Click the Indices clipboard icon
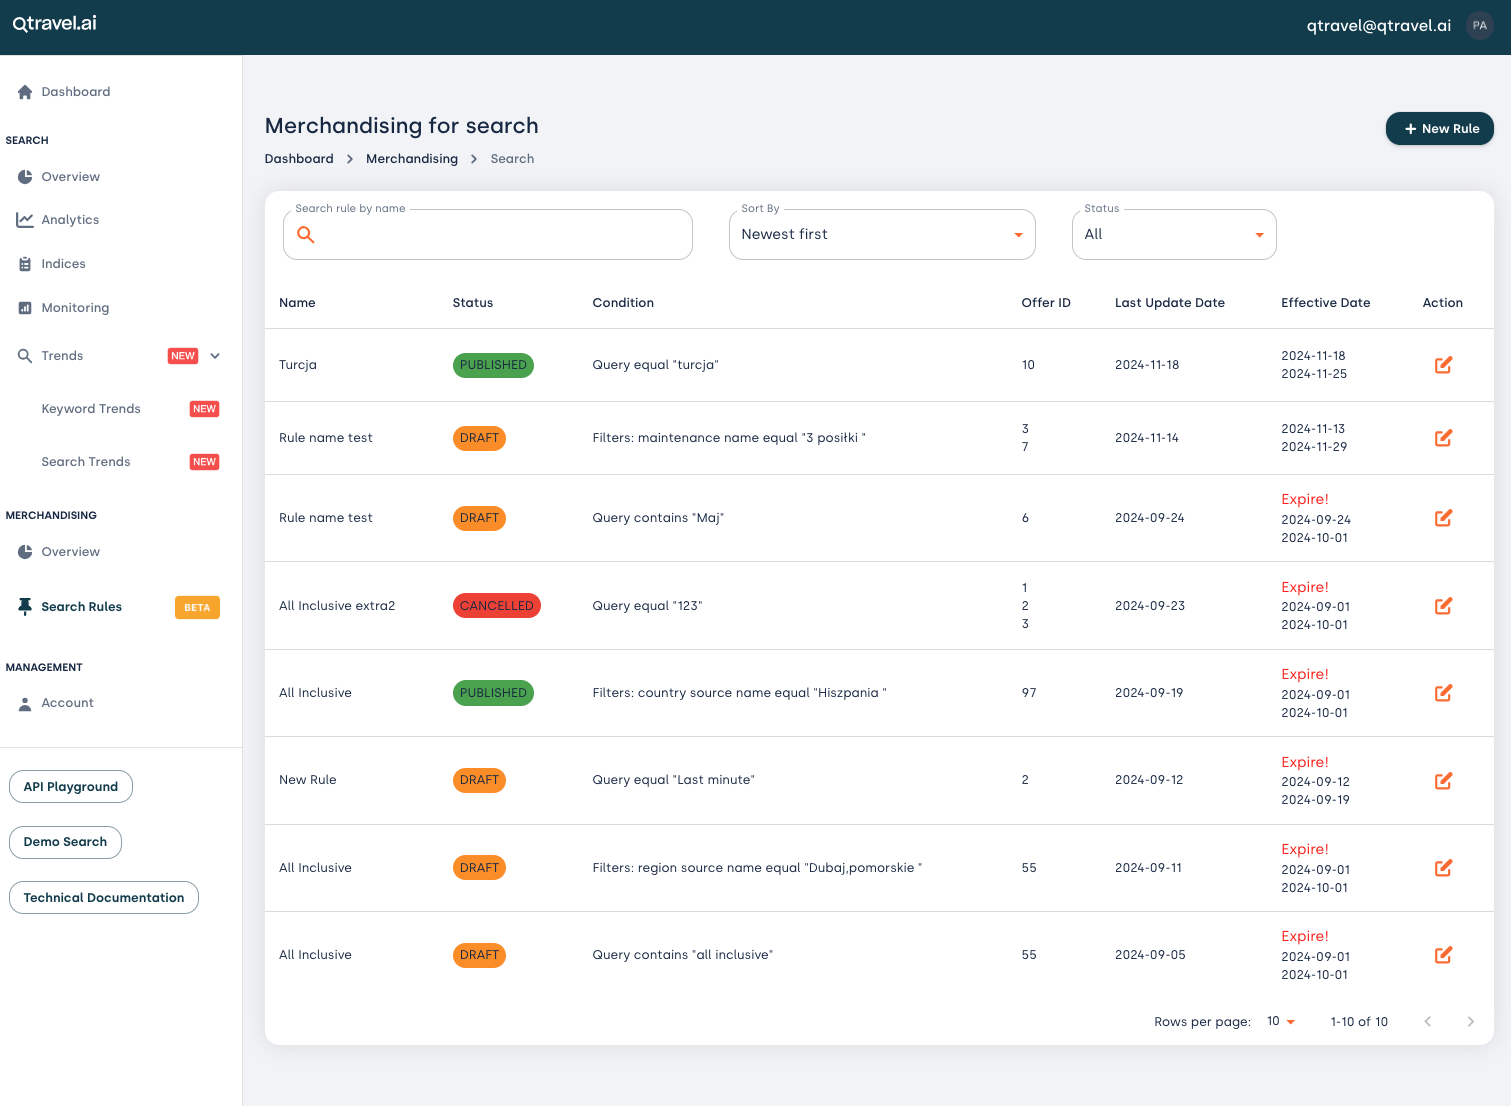Screen dimensions: 1511x1106 (x=25, y=264)
